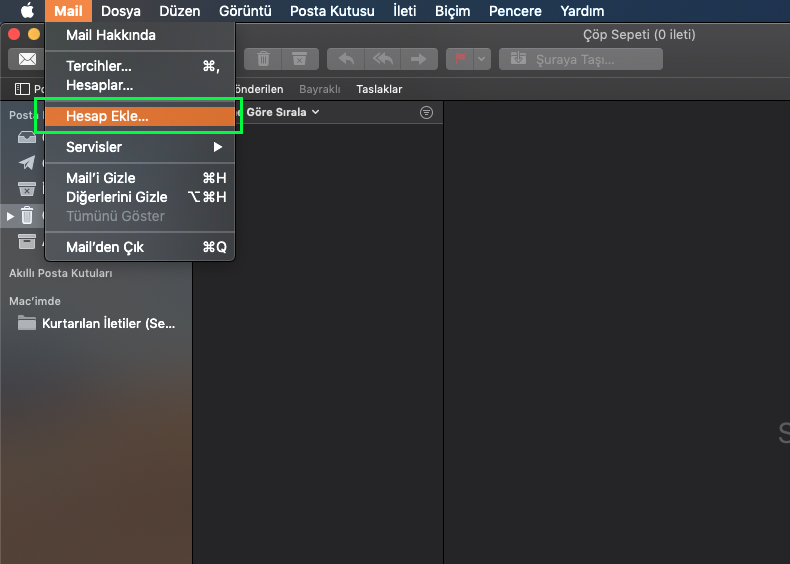Select the Inbox tray icon in sidebar

(27, 137)
